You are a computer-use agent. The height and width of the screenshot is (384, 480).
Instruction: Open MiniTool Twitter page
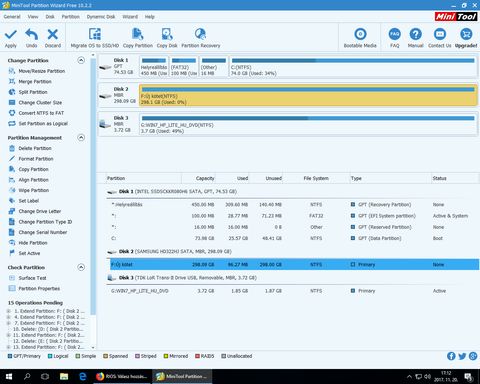coord(462,356)
